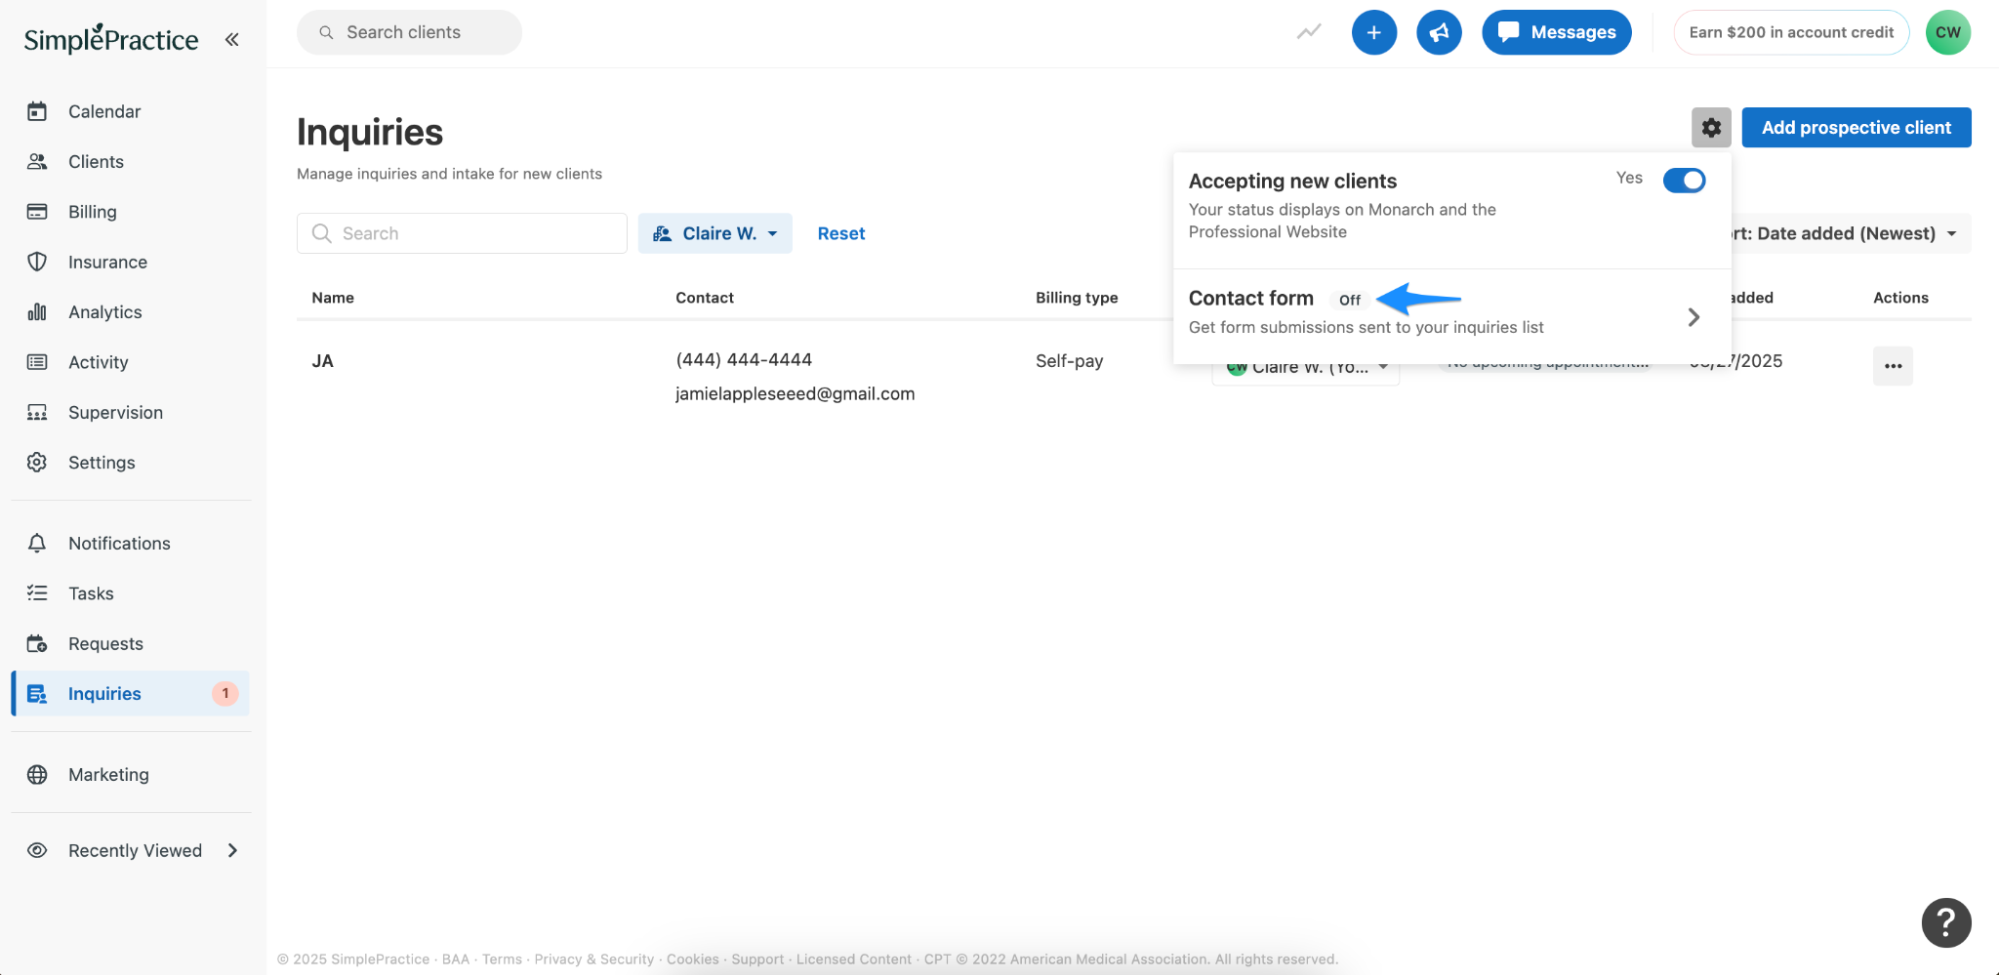Click the megaphone announcements icon
Viewport: 1999px width, 976px height.
(x=1439, y=32)
